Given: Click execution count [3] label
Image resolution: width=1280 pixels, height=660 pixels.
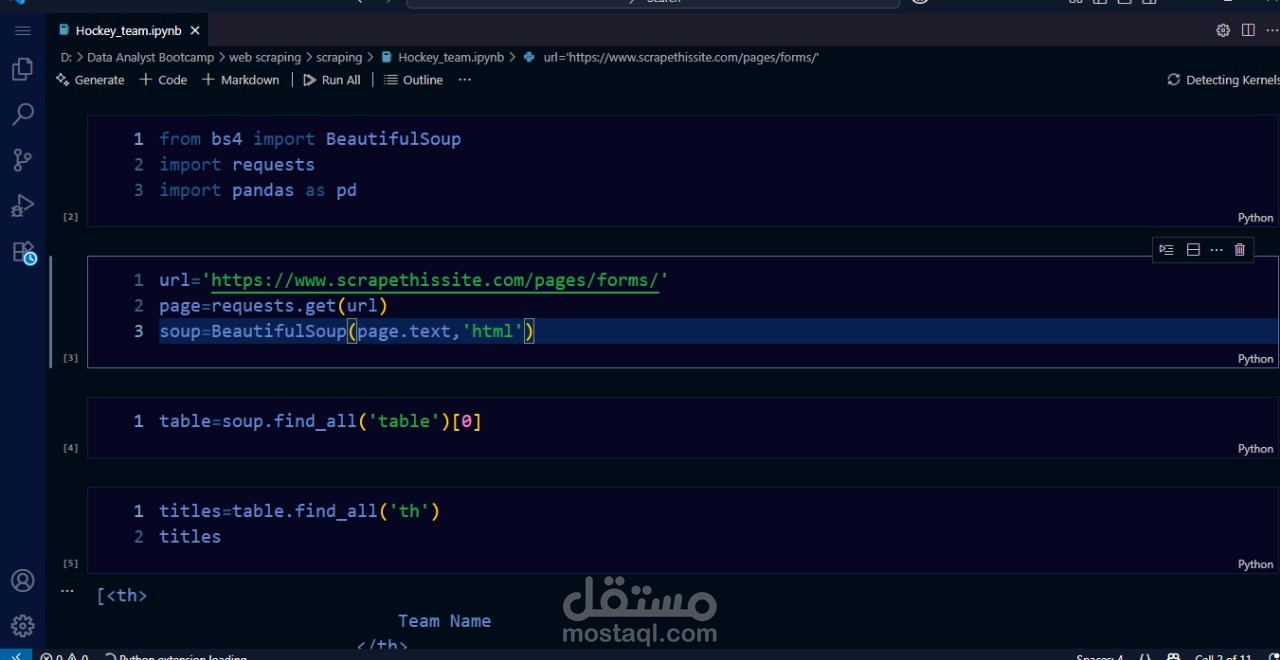Looking at the screenshot, I should click(x=70, y=358).
